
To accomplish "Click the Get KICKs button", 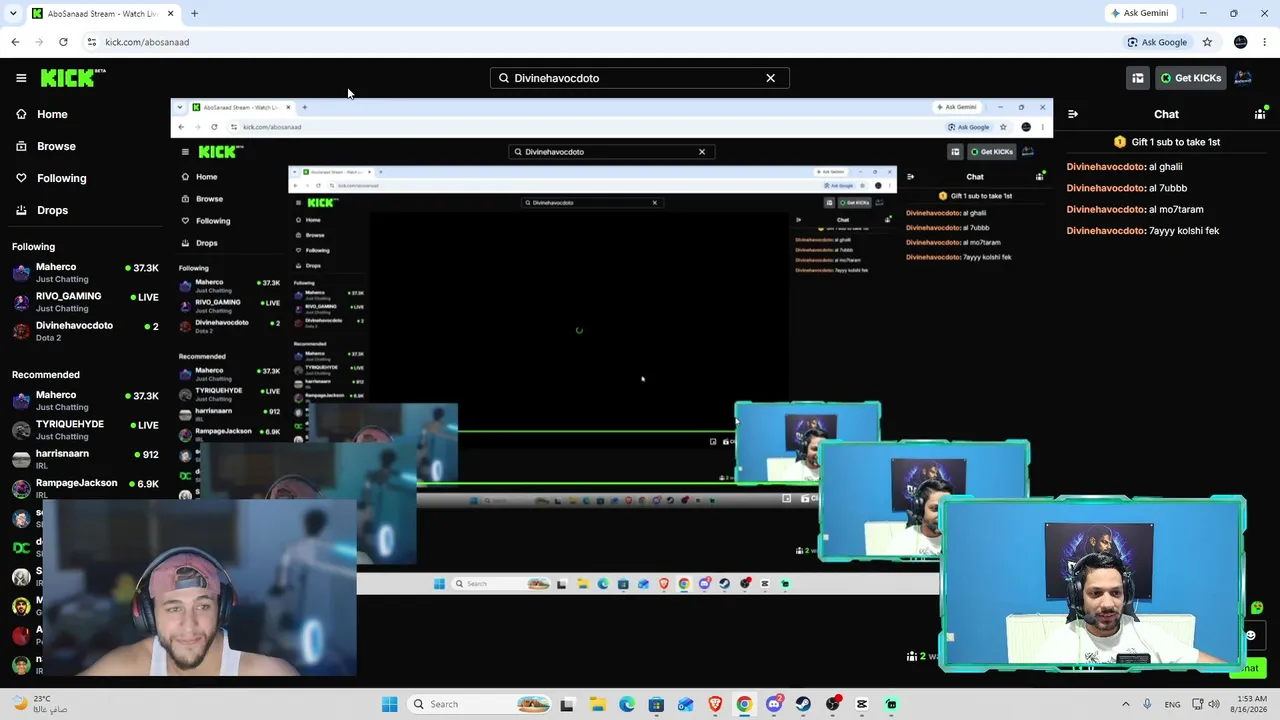I will click(x=1191, y=78).
